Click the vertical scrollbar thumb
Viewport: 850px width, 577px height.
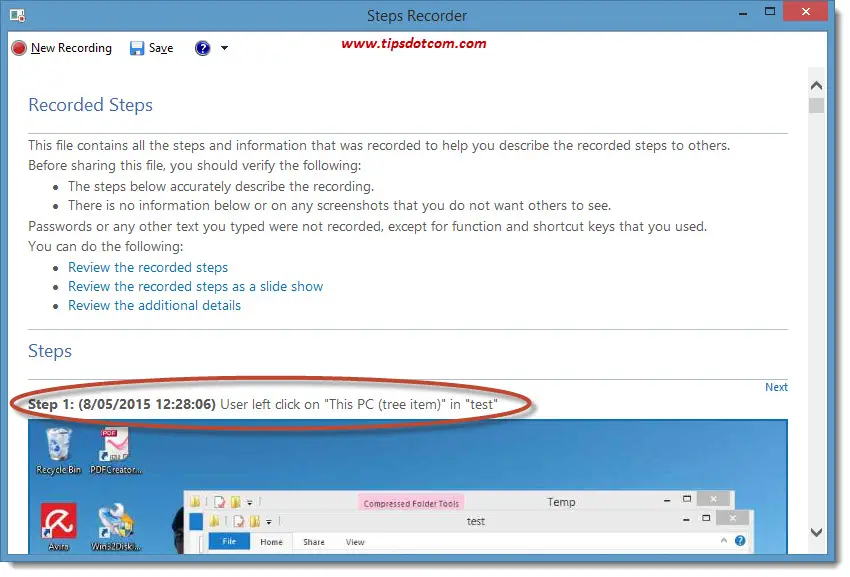[816, 105]
